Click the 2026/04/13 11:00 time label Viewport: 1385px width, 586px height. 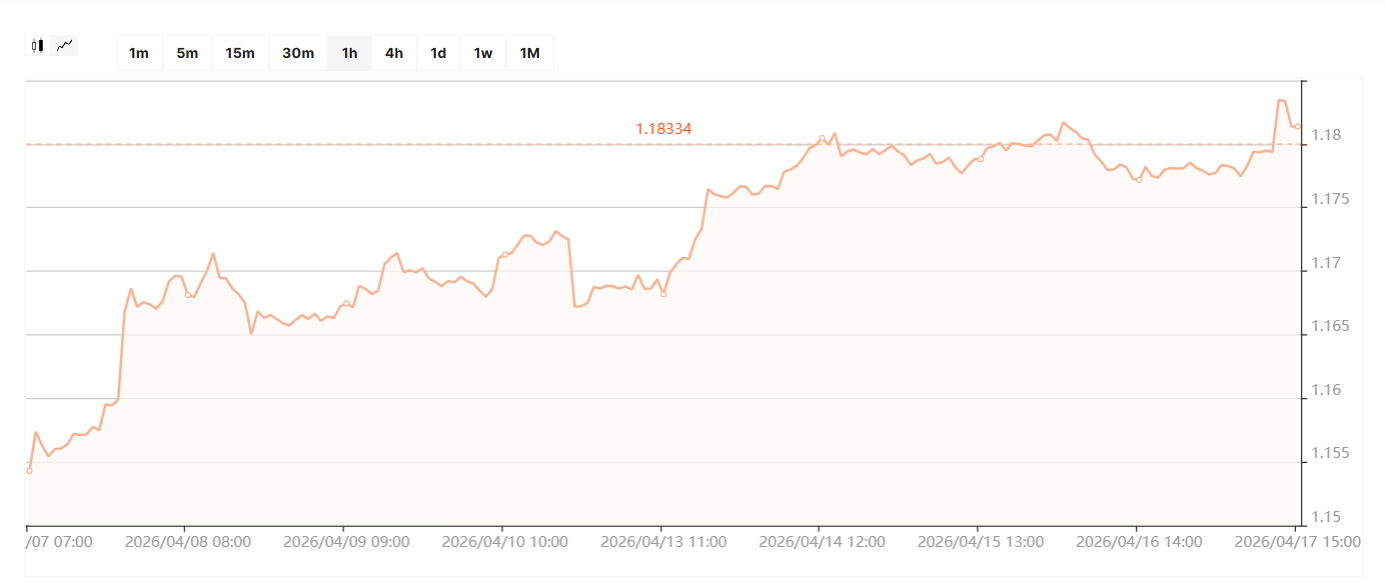pos(663,542)
